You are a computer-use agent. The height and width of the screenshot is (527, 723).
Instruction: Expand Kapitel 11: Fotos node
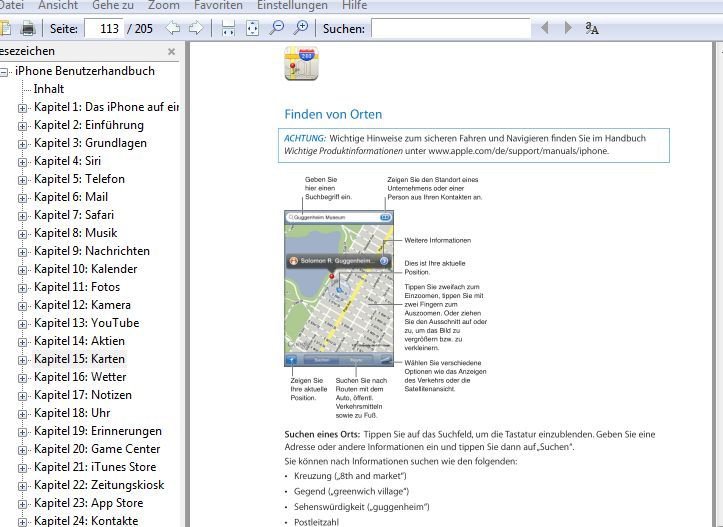[x=22, y=288]
